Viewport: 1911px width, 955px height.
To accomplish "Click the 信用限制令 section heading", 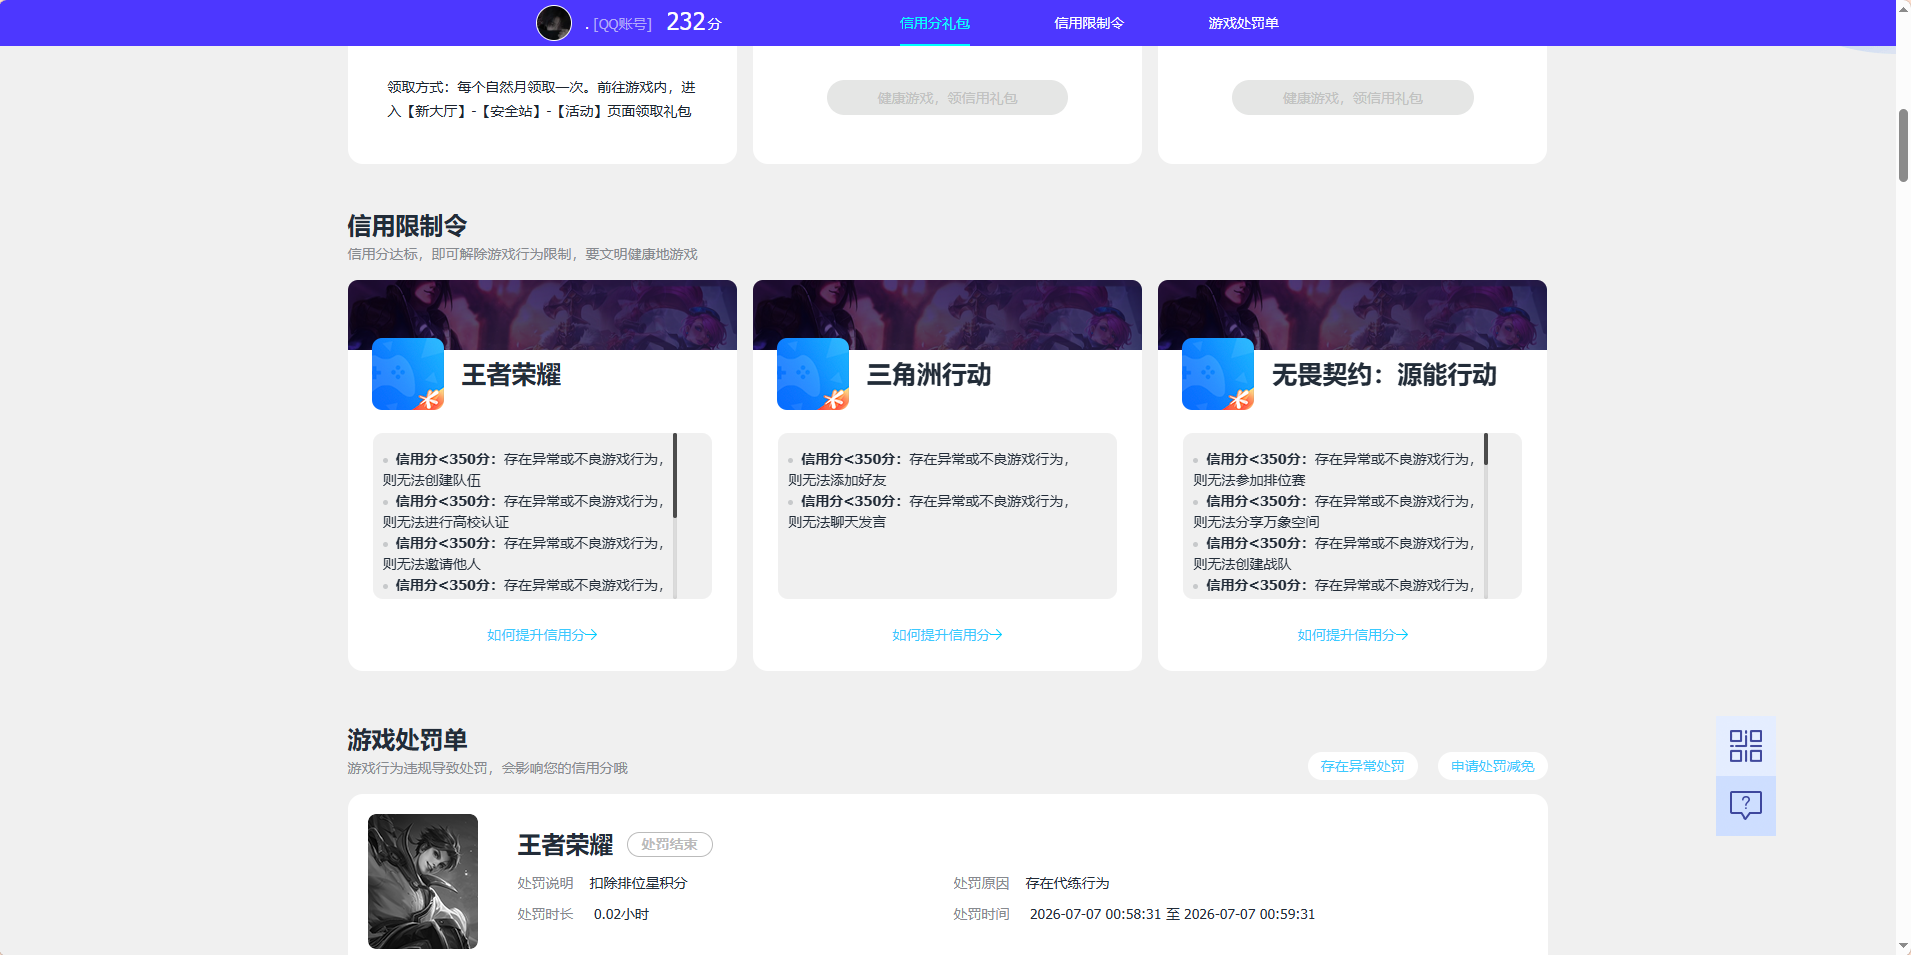I will [x=407, y=226].
